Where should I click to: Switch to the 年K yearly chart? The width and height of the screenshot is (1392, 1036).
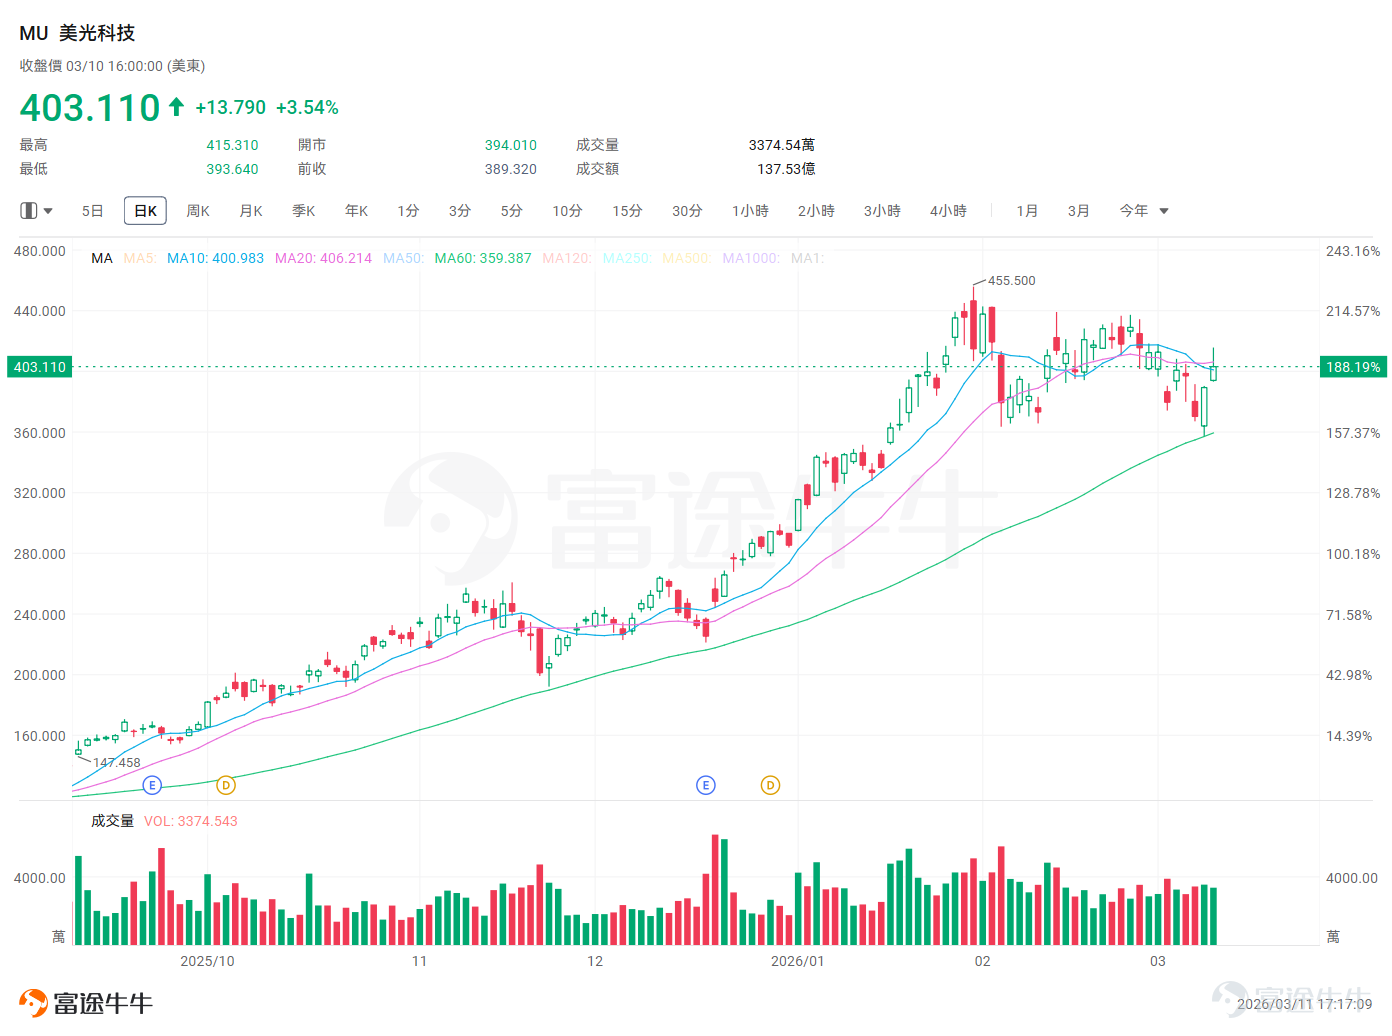pyautogui.click(x=357, y=211)
